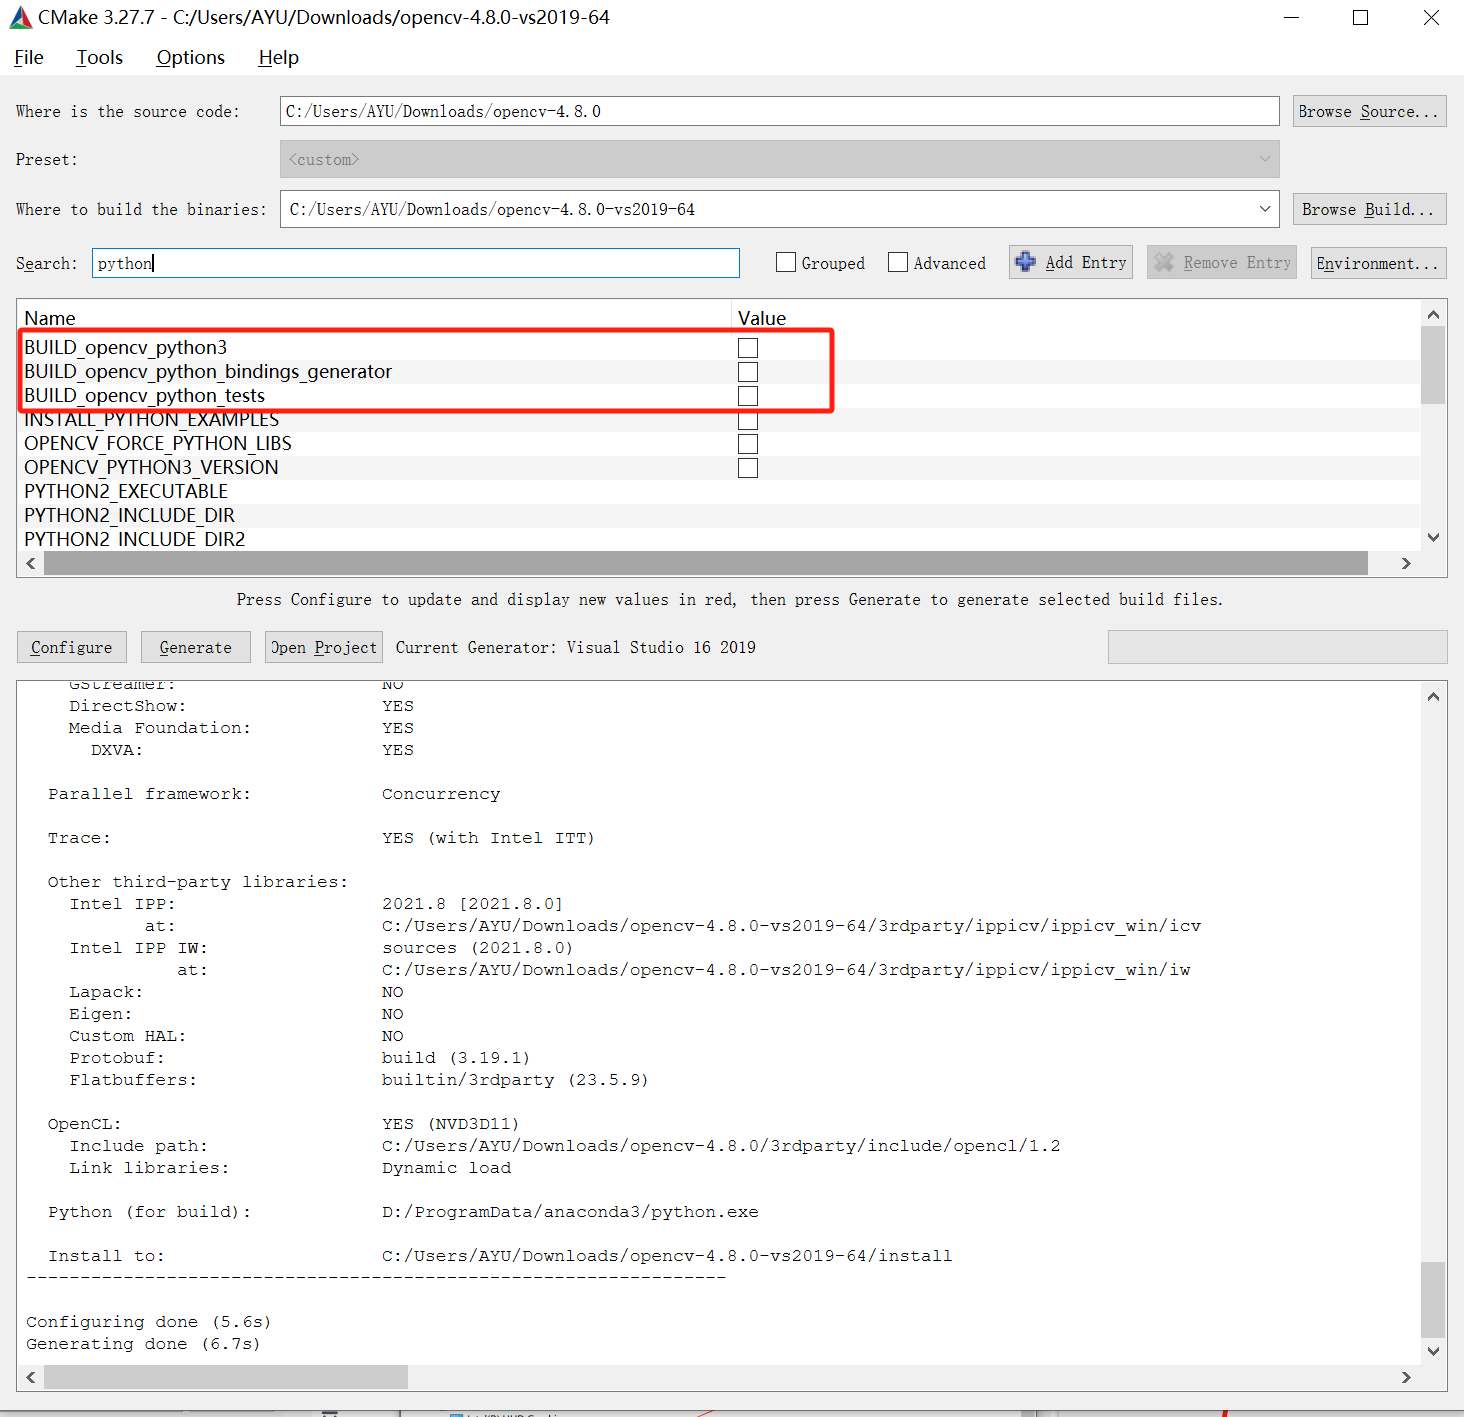The image size is (1464, 1417).
Task: Click the 'Generating done (6.7s)' log line
Action: 143,1344
